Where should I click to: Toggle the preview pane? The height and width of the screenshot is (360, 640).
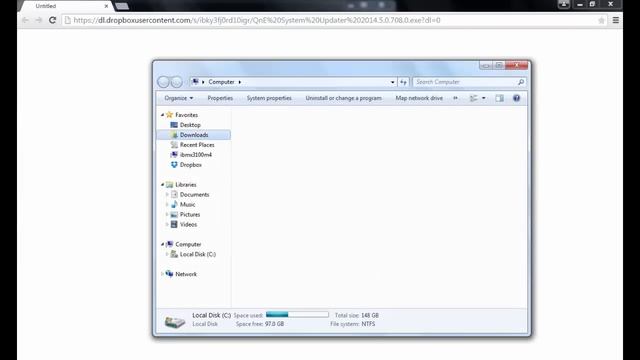499,98
